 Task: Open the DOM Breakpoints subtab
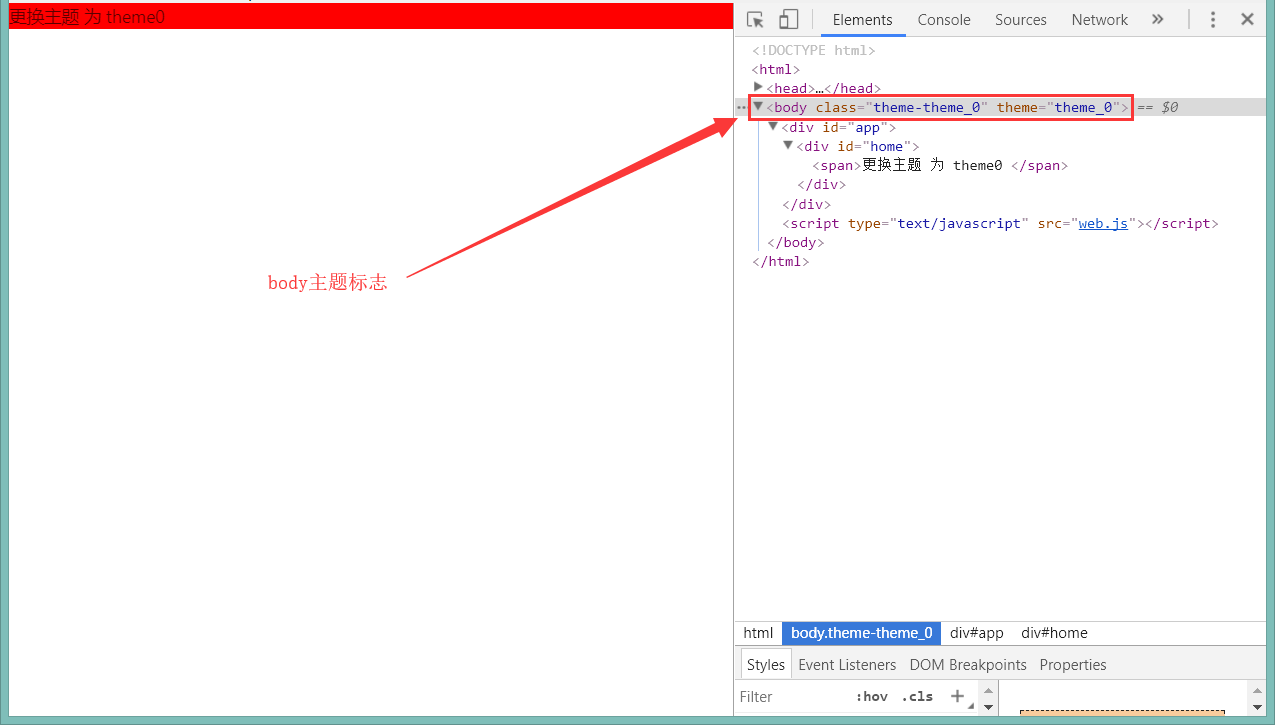pos(968,665)
